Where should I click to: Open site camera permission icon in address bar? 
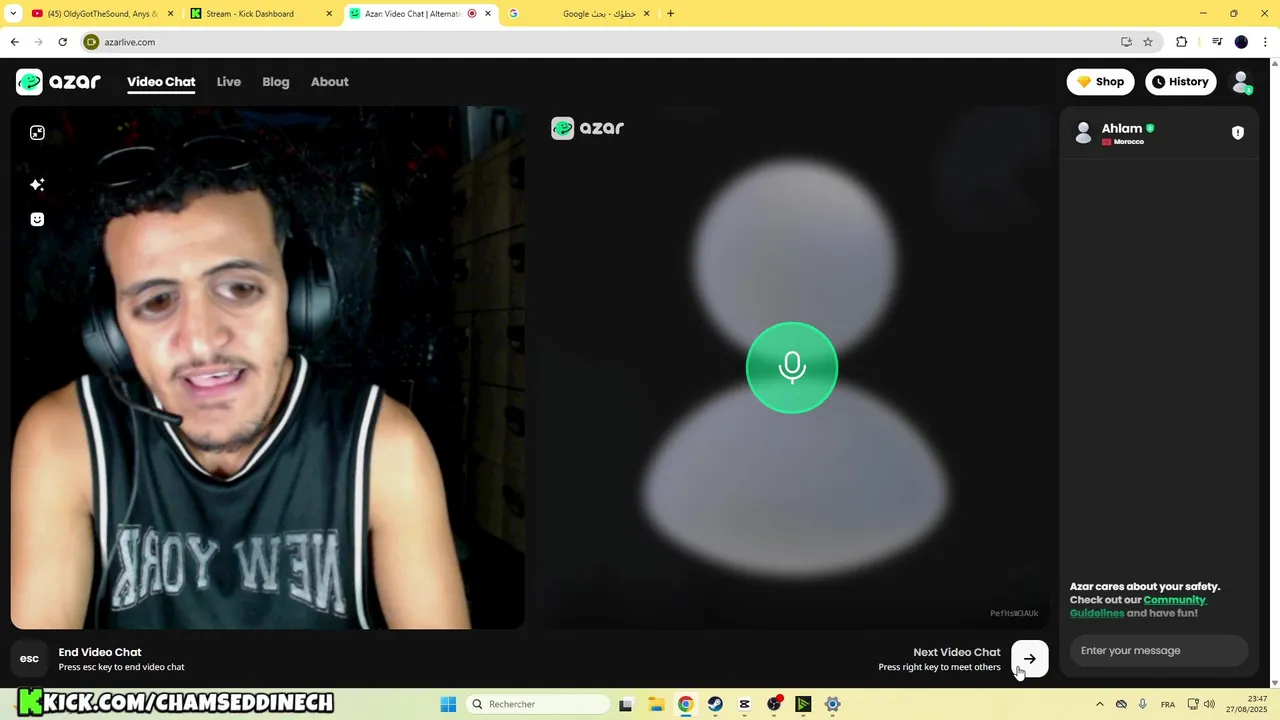click(x=91, y=42)
